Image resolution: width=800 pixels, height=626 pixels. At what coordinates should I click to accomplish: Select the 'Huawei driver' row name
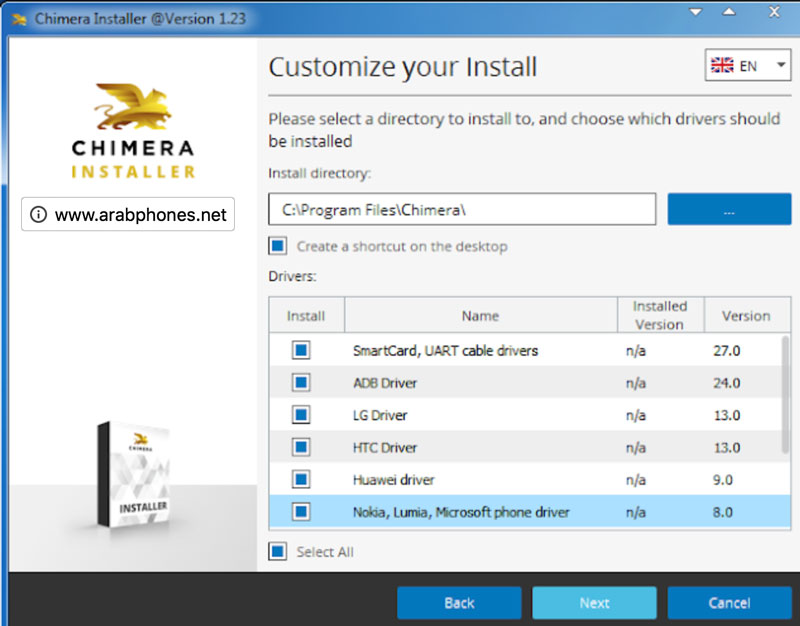393,480
